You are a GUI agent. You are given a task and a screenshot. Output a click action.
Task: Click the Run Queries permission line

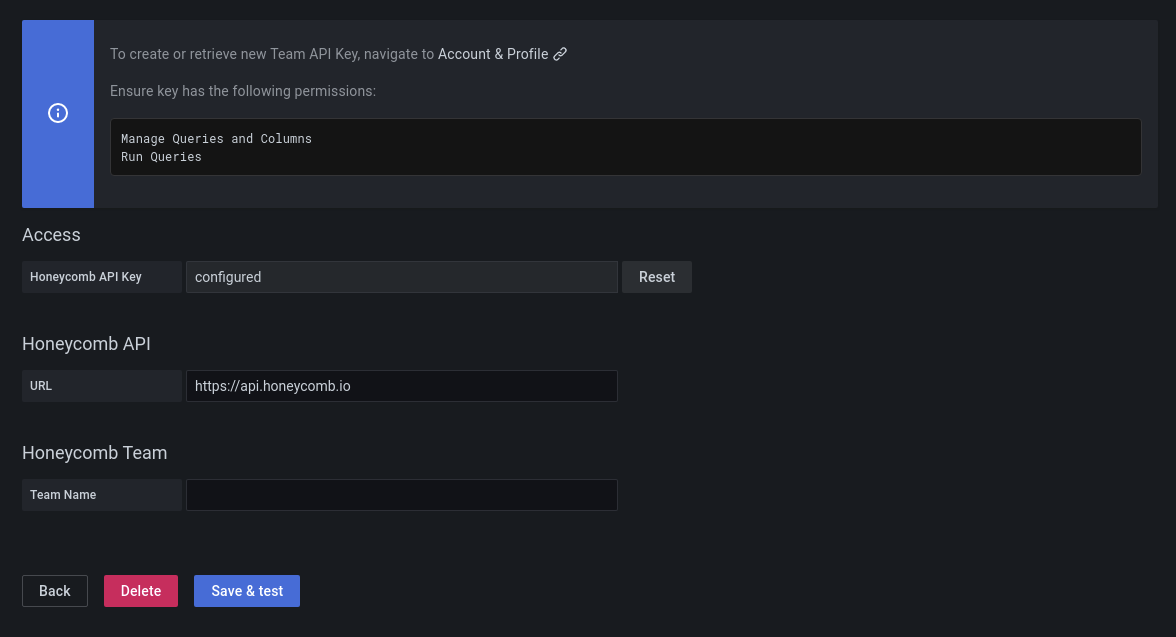pyautogui.click(x=161, y=157)
